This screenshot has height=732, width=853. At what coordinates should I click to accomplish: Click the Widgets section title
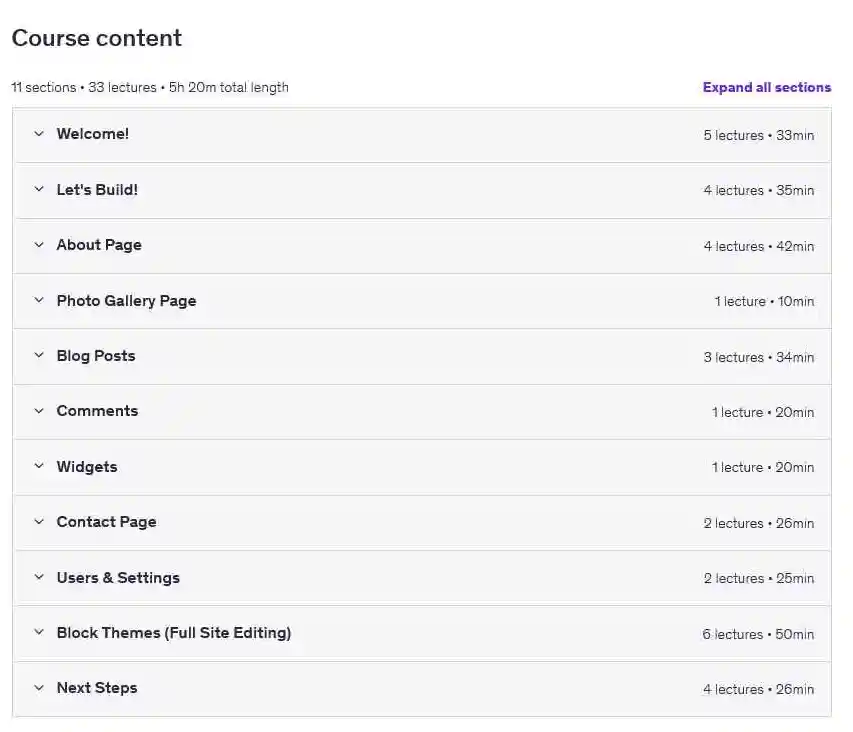pyautogui.click(x=87, y=467)
